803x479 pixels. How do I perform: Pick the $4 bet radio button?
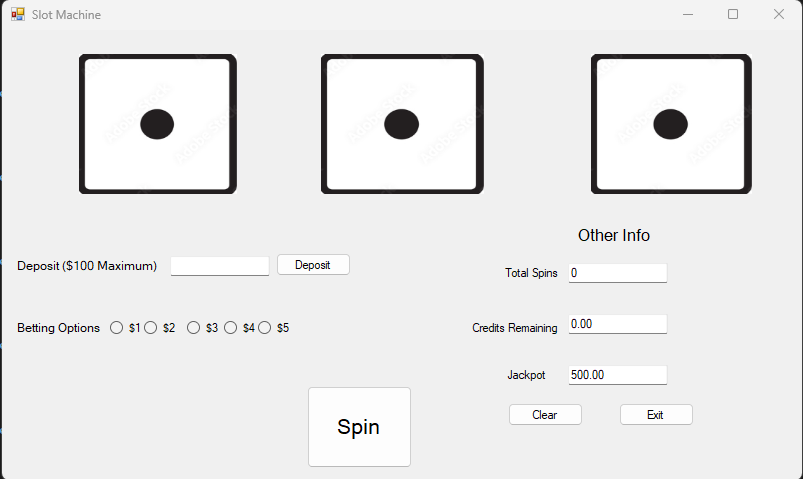click(231, 328)
